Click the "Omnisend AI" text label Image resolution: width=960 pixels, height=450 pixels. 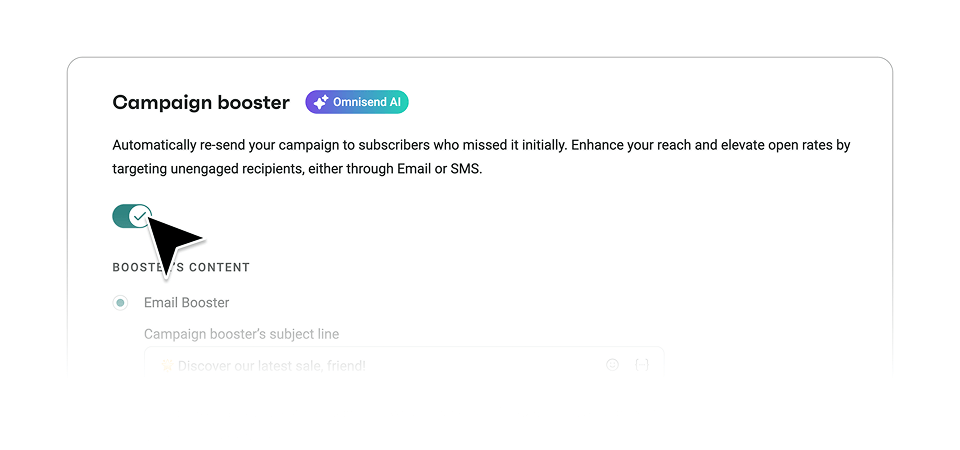point(367,102)
